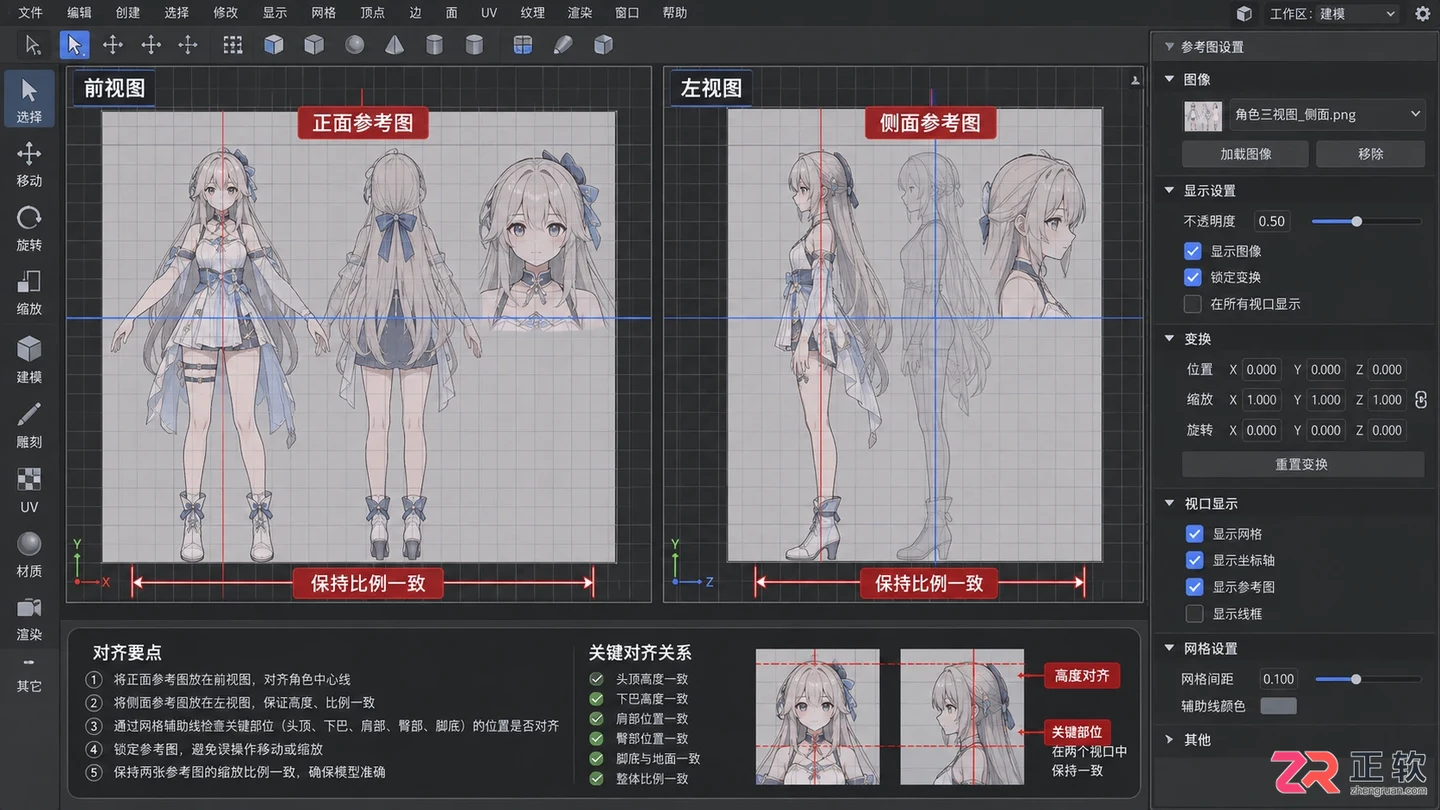
Task: Click the scale-lock link icon
Action: (1421, 400)
